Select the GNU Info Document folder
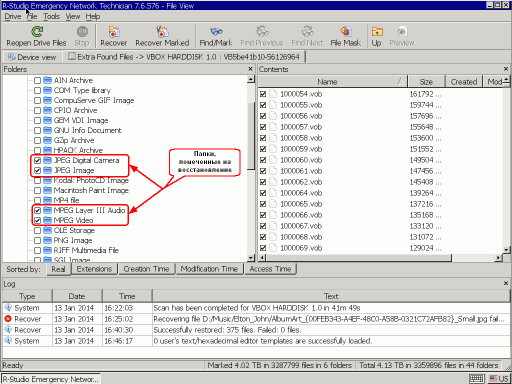The height and width of the screenshot is (384, 512). [88, 130]
